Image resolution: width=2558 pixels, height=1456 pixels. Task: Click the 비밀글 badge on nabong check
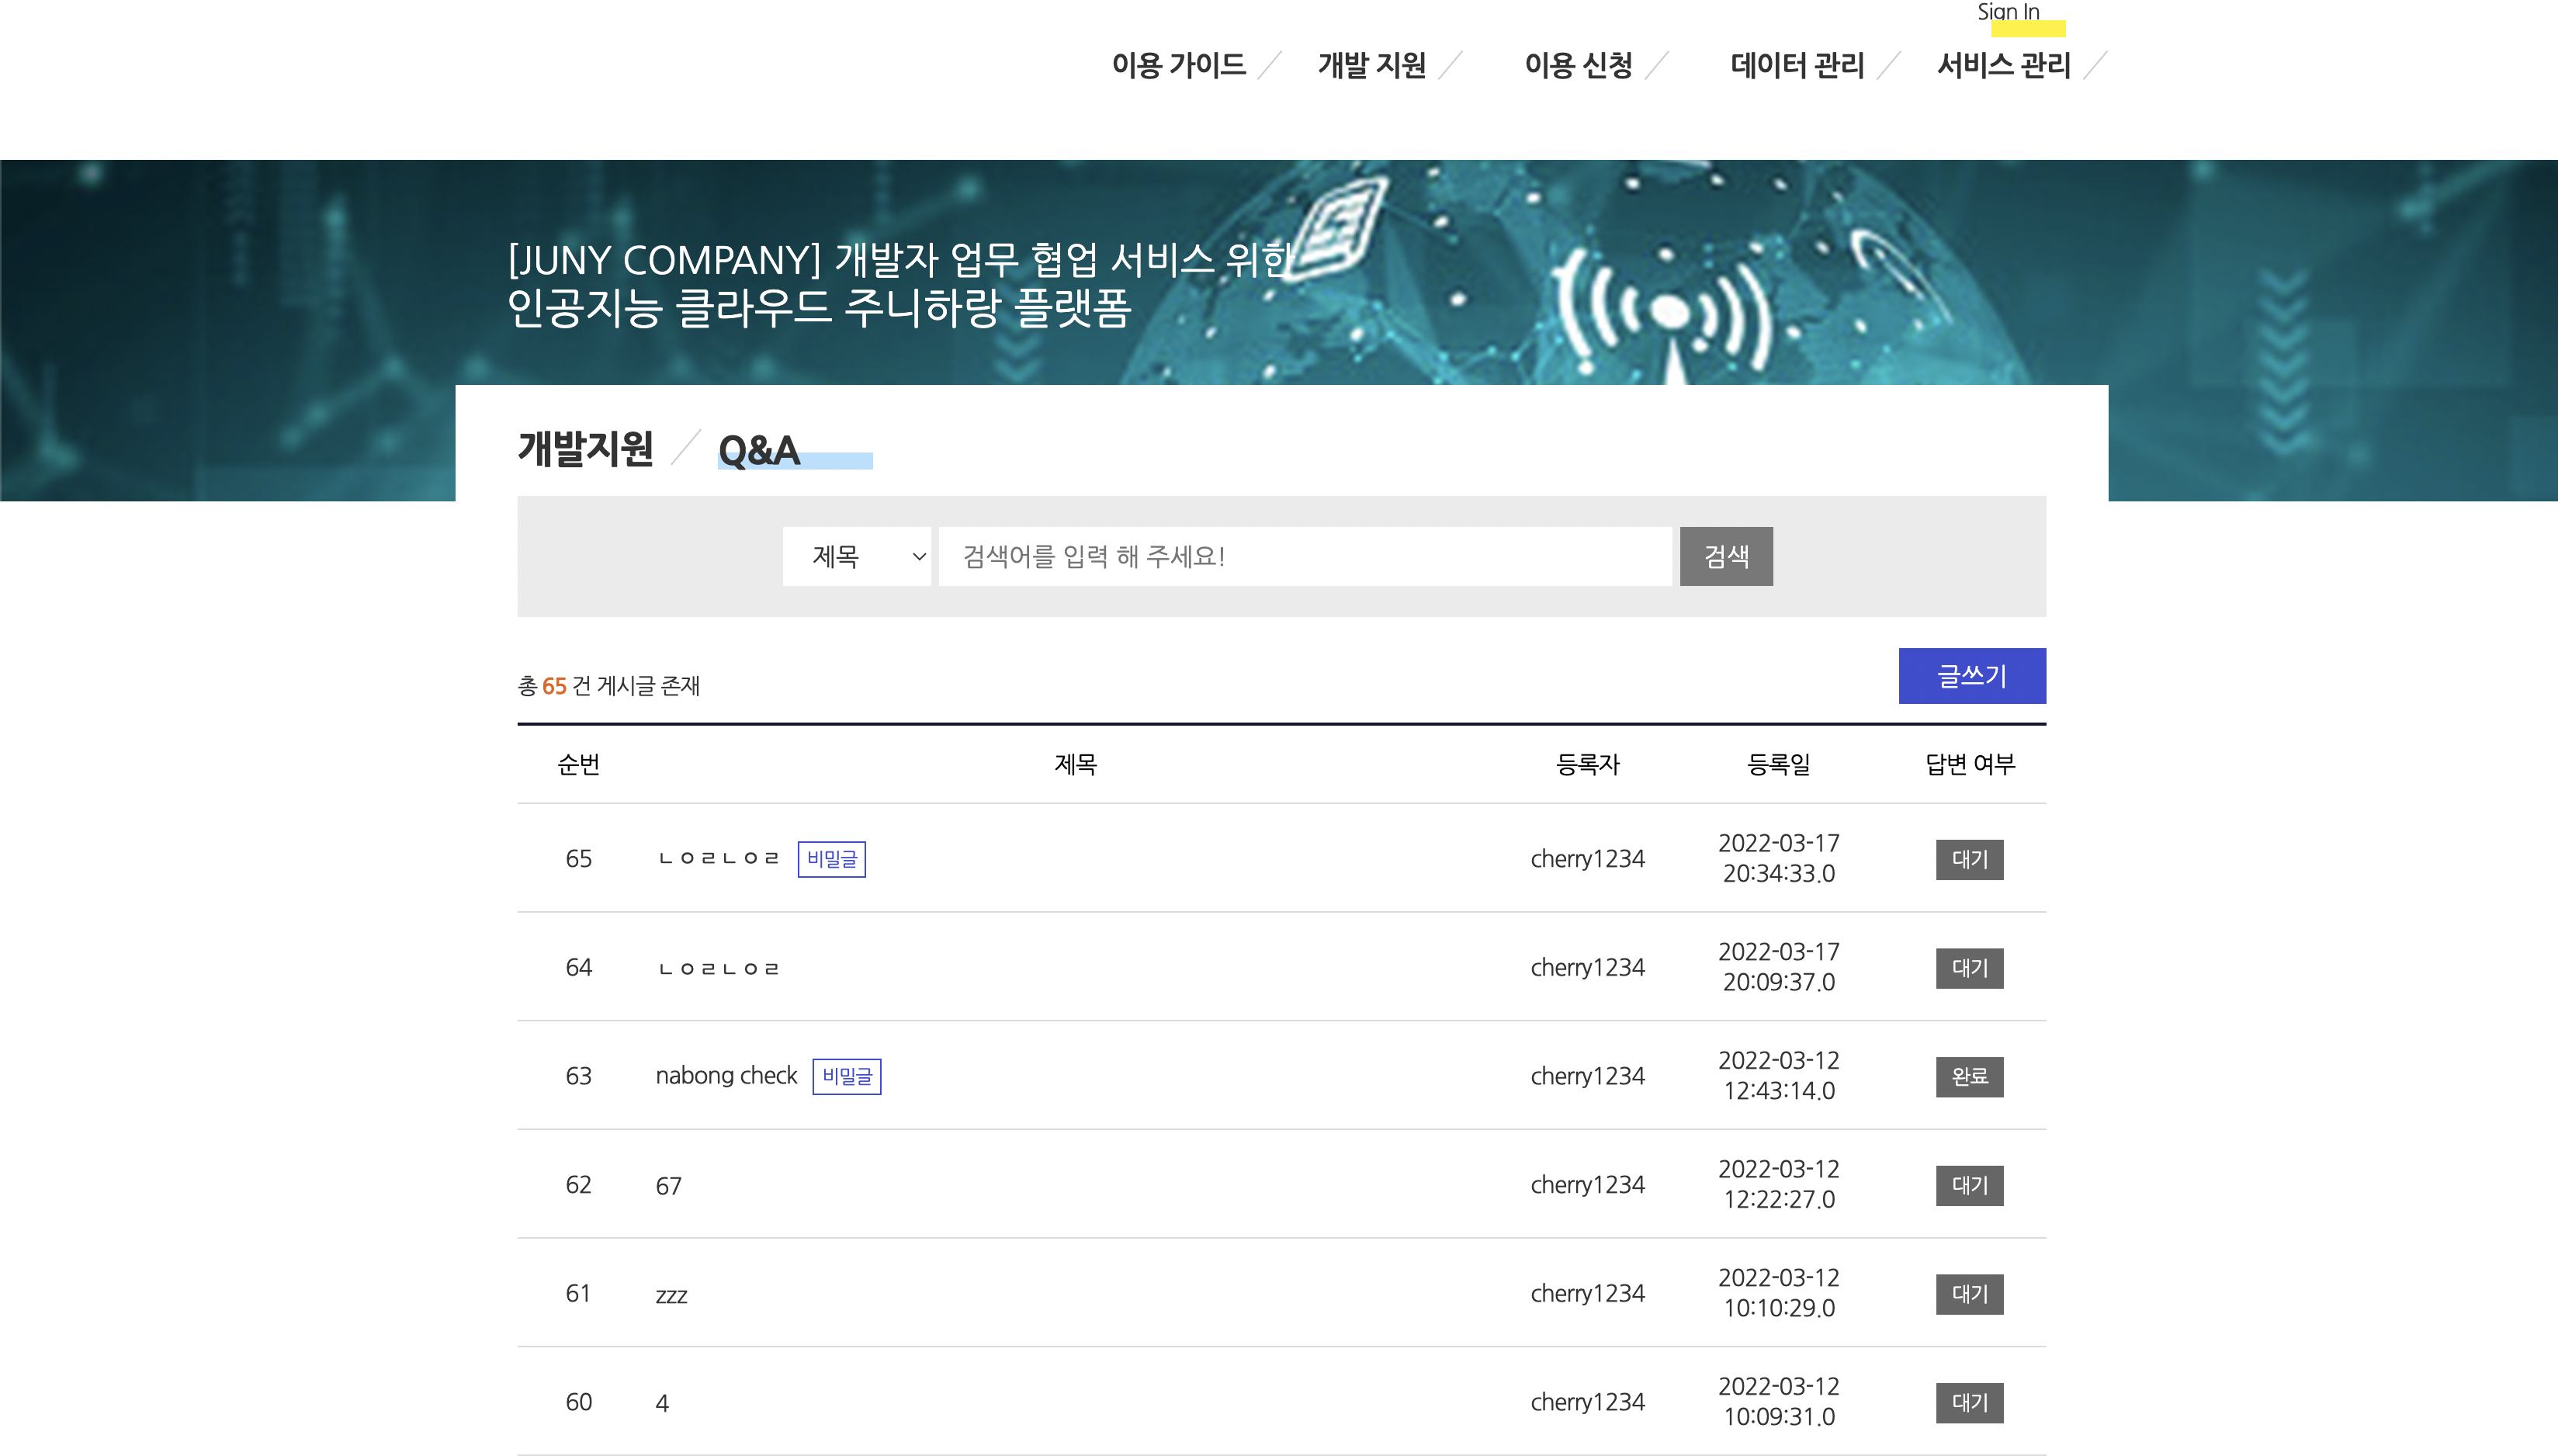pyautogui.click(x=846, y=1076)
